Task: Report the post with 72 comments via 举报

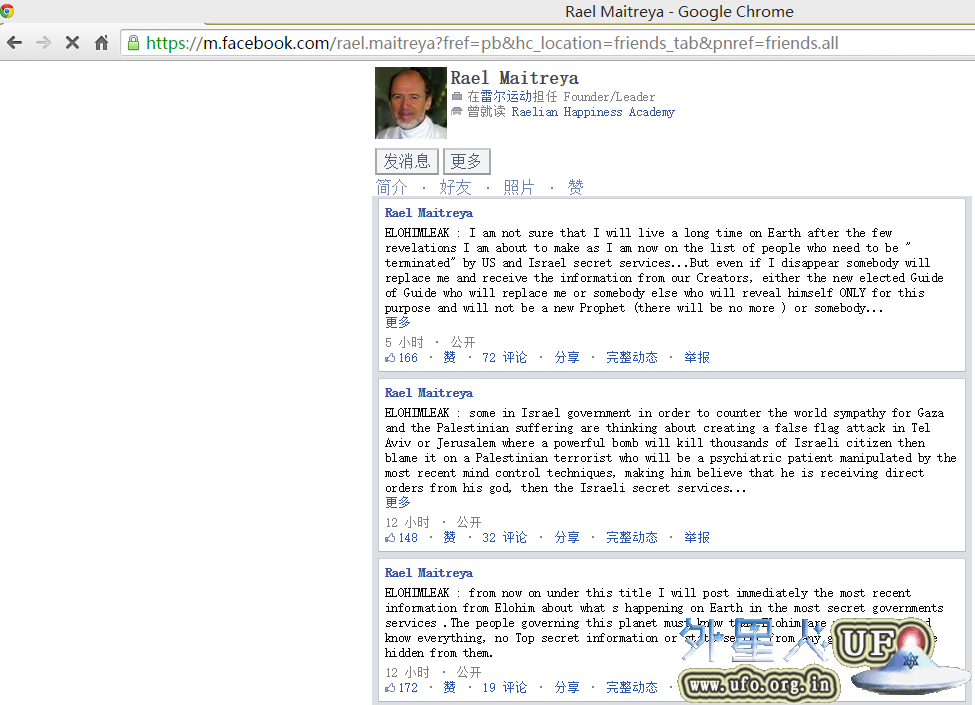Action: click(x=697, y=357)
